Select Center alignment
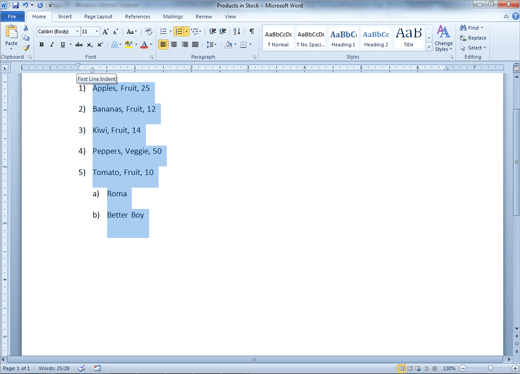 (x=174, y=44)
